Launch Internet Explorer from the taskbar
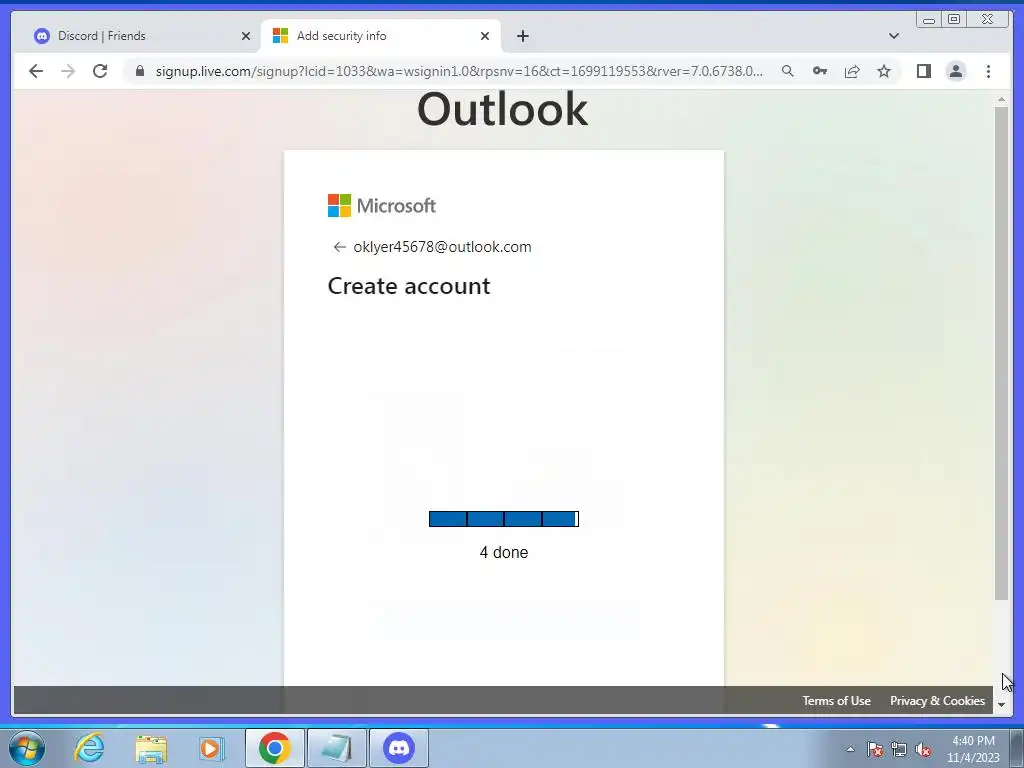 (89, 748)
